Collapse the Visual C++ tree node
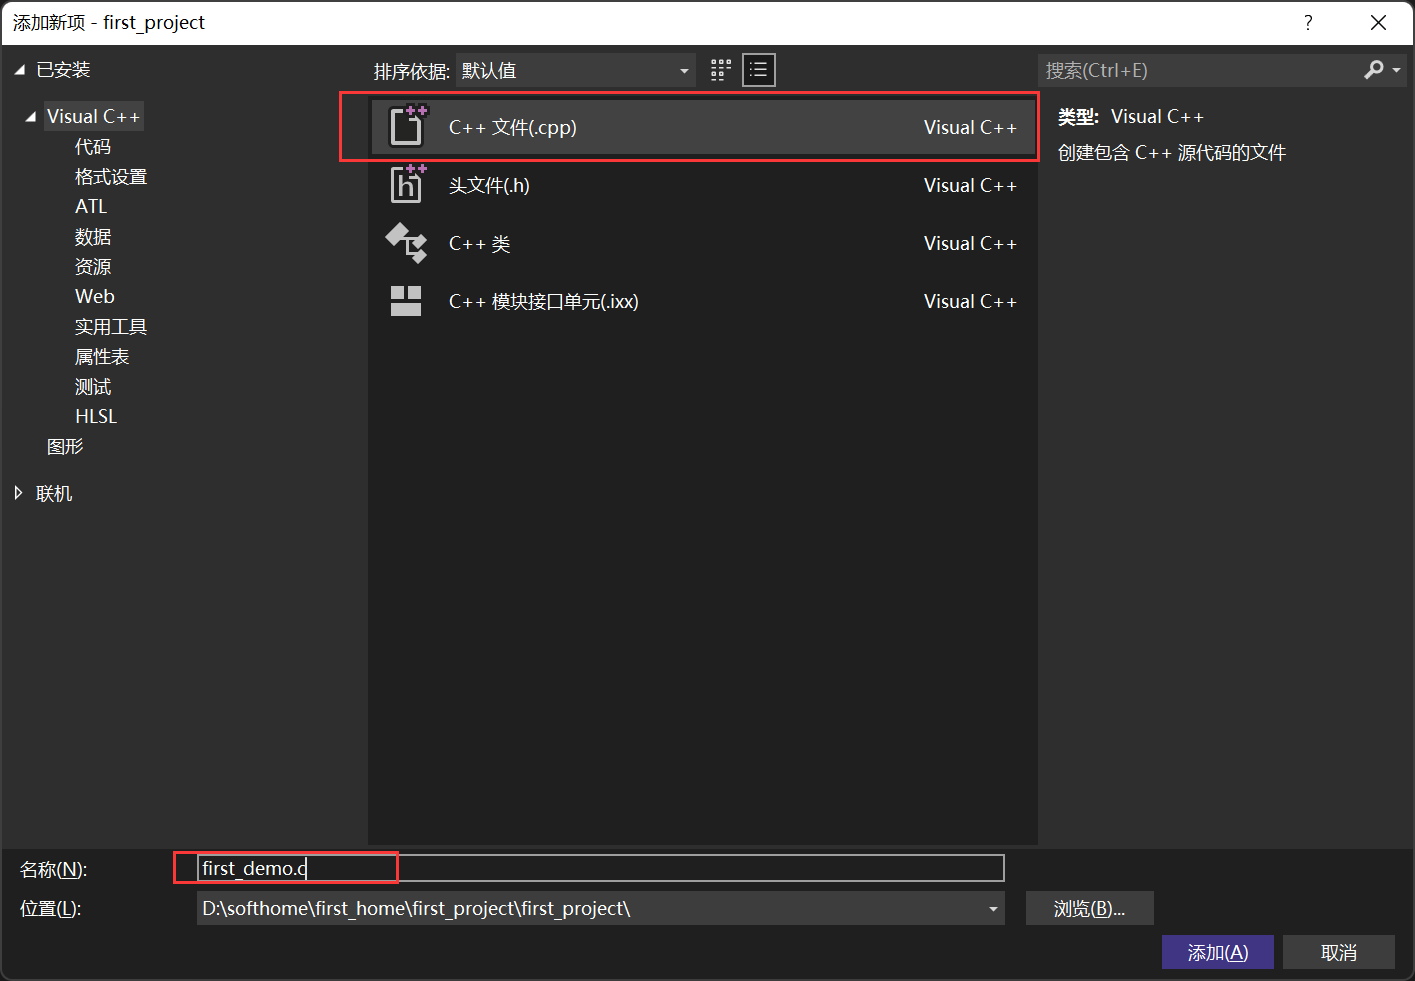 [x=29, y=115]
